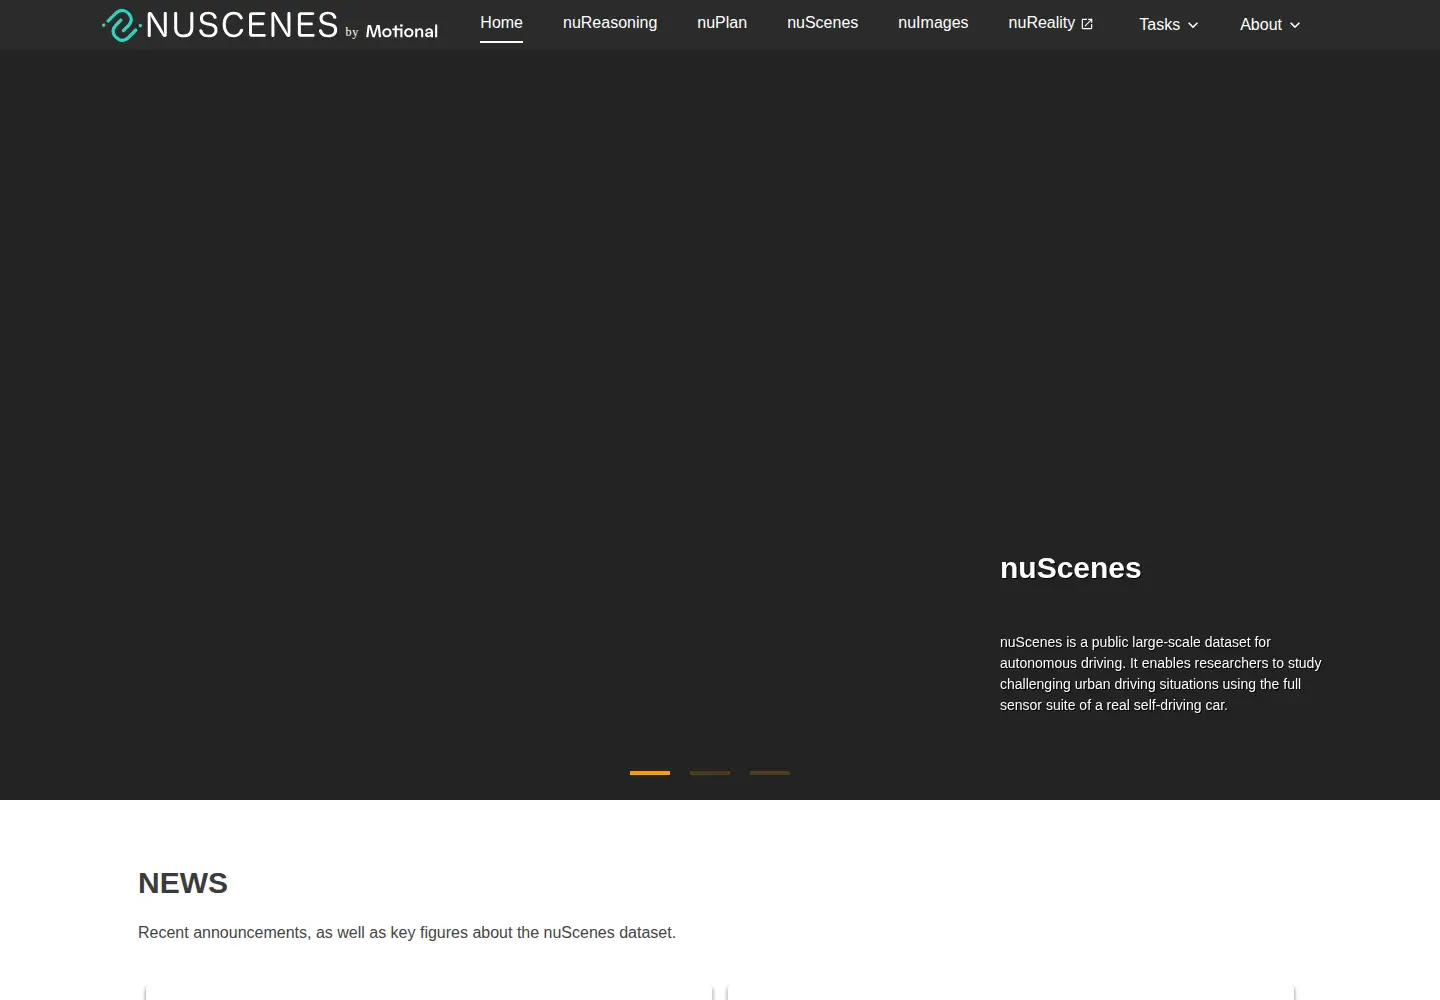Open the Home tab
The width and height of the screenshot is (1440, 1000).
(x=501, y=23)
